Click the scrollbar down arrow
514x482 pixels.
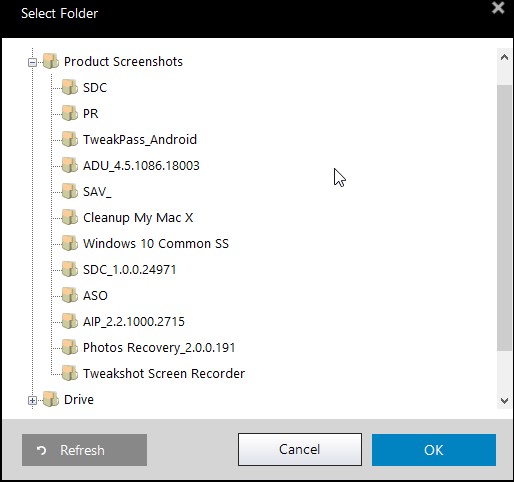click(504, 400)
